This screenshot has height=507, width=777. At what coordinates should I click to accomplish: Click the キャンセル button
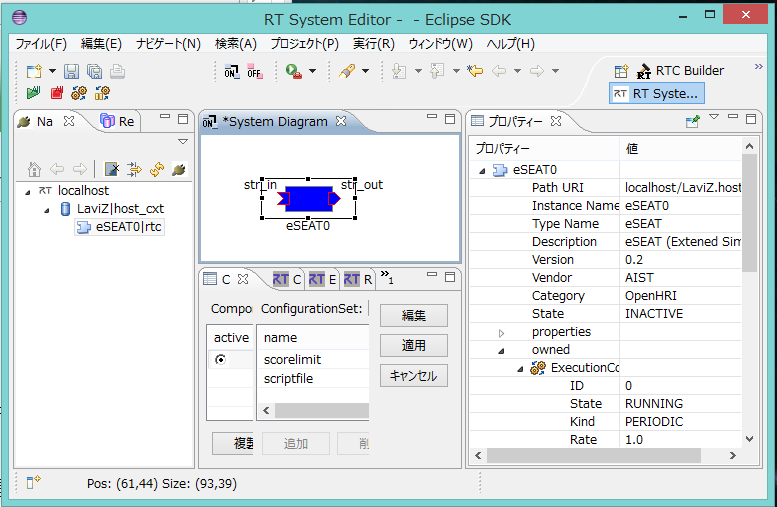click(414, 376)
